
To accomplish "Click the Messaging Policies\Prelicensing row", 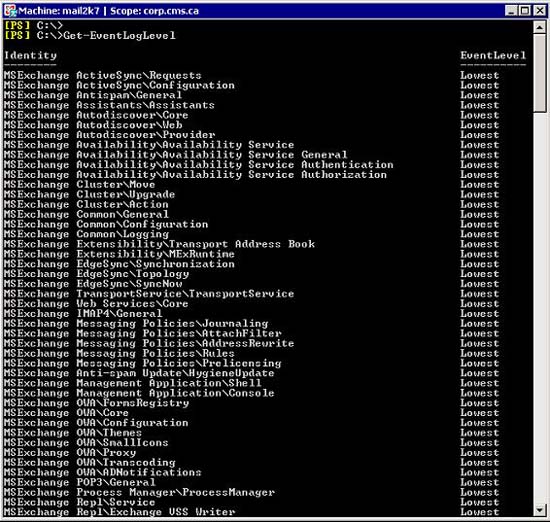I will coord(251,363).
